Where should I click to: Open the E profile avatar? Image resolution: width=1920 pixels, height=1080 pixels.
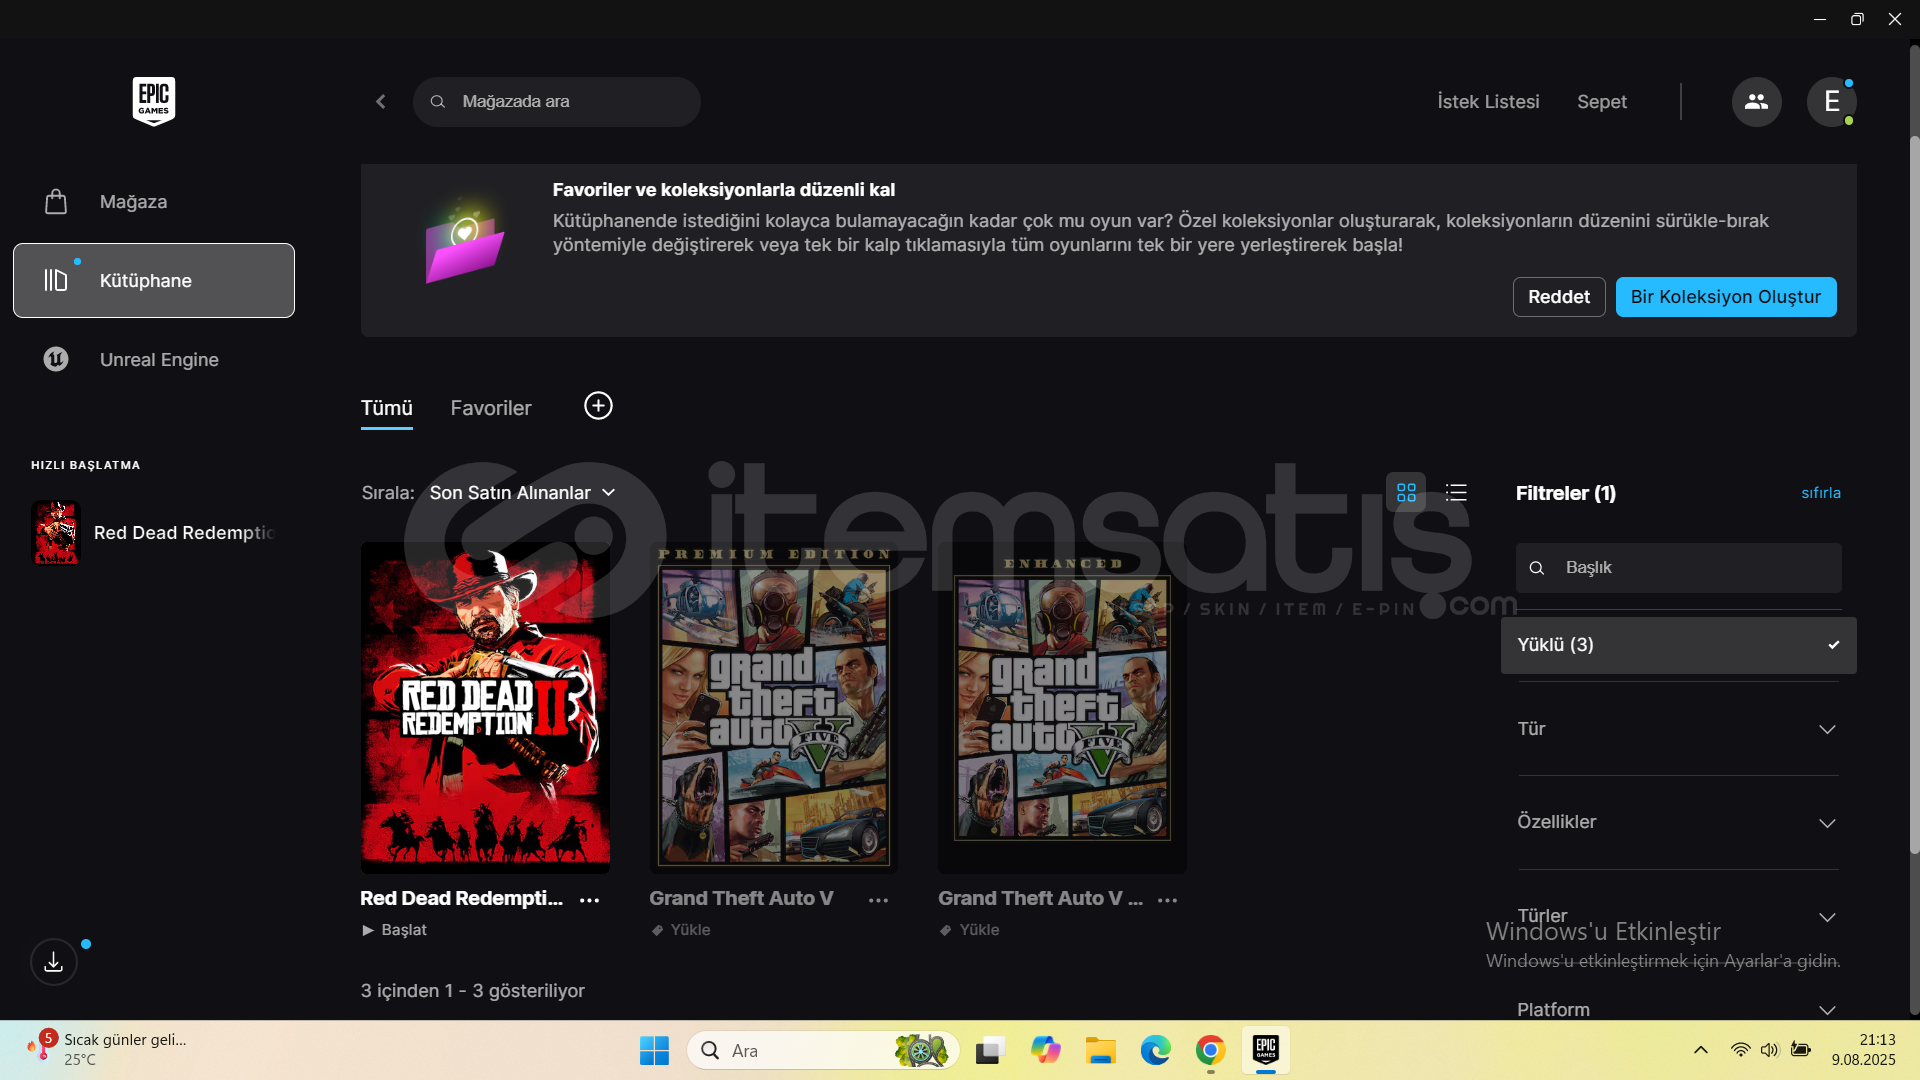click(x=1831, y=102)
